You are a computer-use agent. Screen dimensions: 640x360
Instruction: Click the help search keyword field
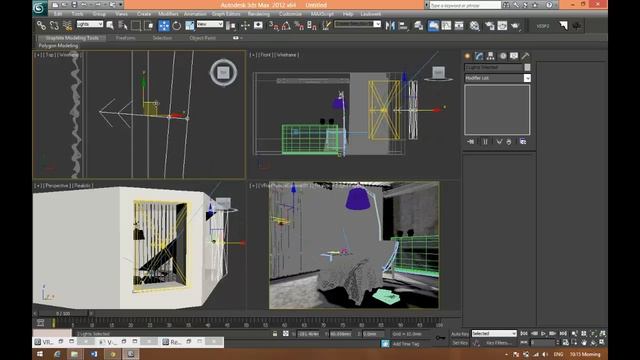465,5
